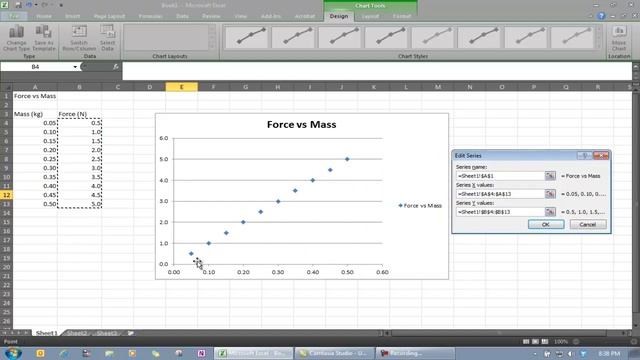The height and width of the screenshot is (360, 640).
Task: Switch to Page Break Preview in status bar
Action: (x=544, y=342)
